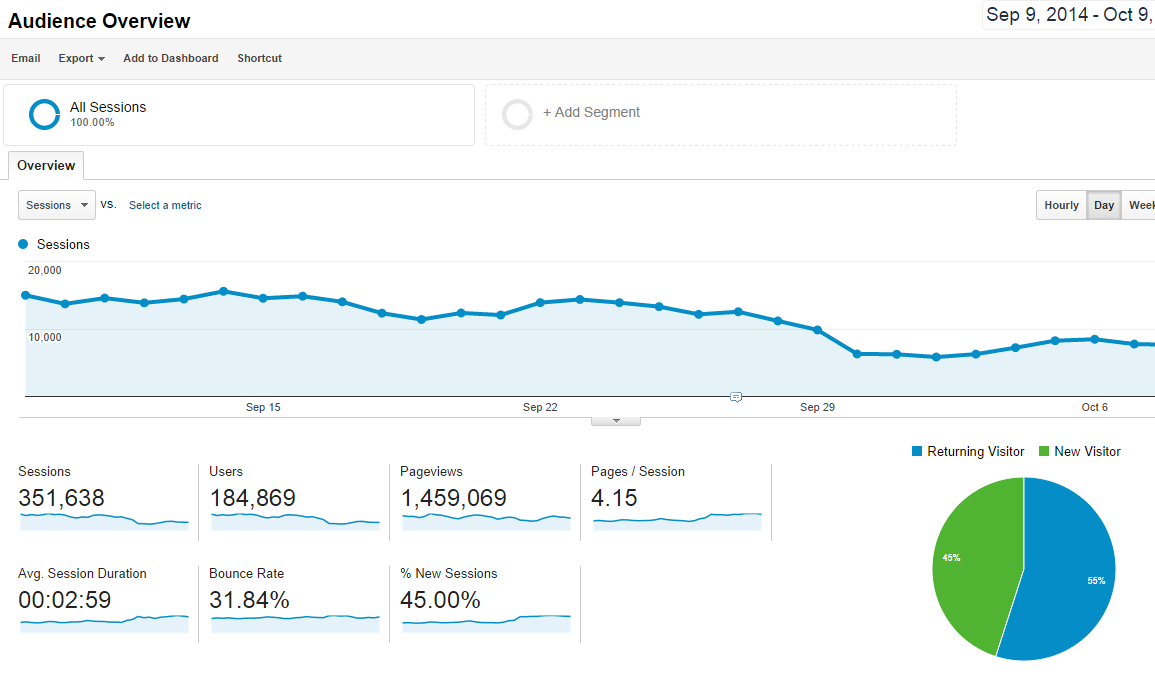Switch chart to Hourly view
The width and height of the screenshot is (1155, 690).
[1061, 205]
